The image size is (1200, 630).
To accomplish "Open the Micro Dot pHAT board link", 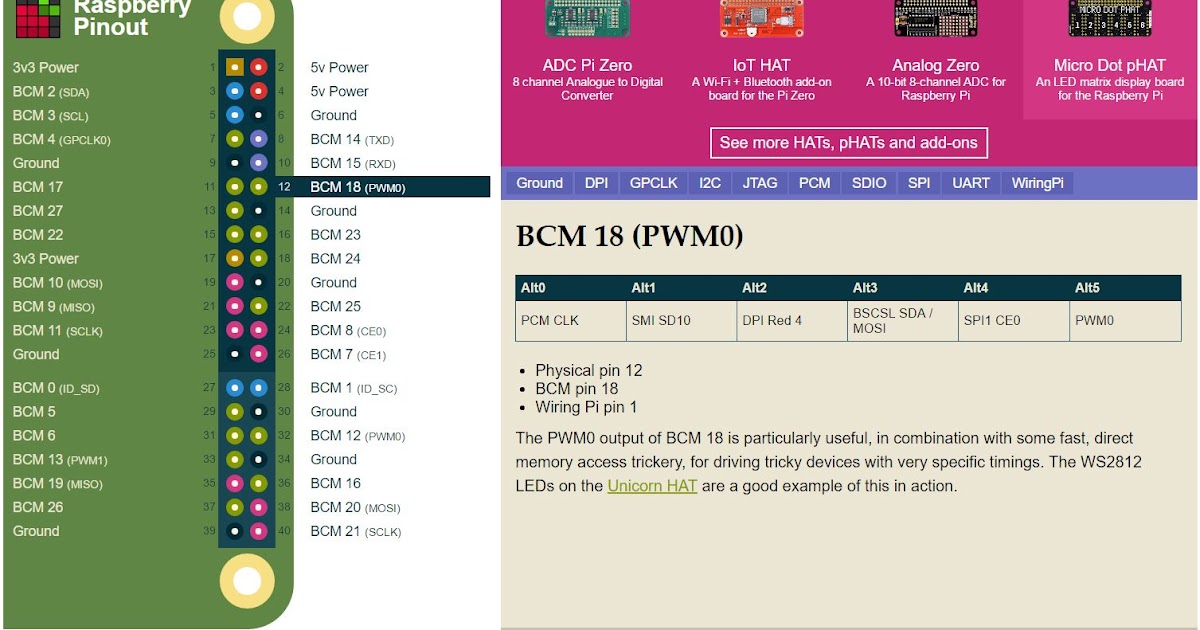I will (x=1110, y=66).
